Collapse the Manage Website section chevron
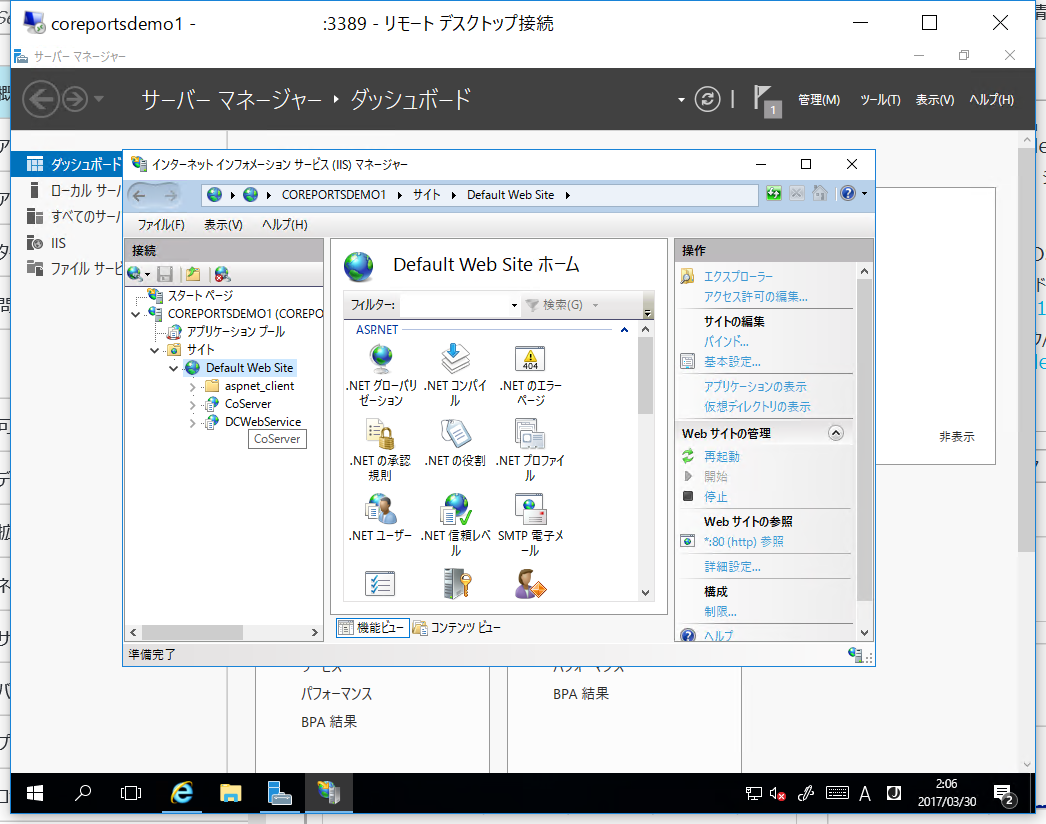This screenshot has height=824, width=1046. coord(836,433)
